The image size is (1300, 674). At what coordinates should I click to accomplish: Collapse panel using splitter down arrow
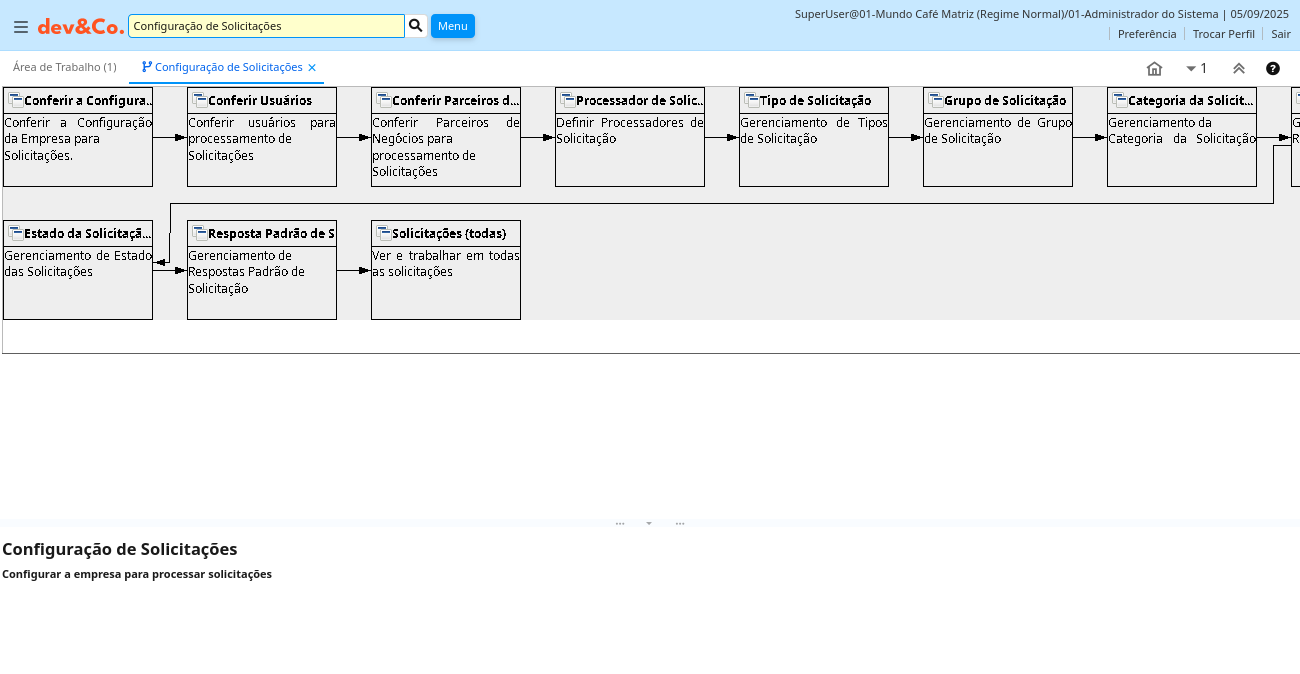[x=649, y=523]
